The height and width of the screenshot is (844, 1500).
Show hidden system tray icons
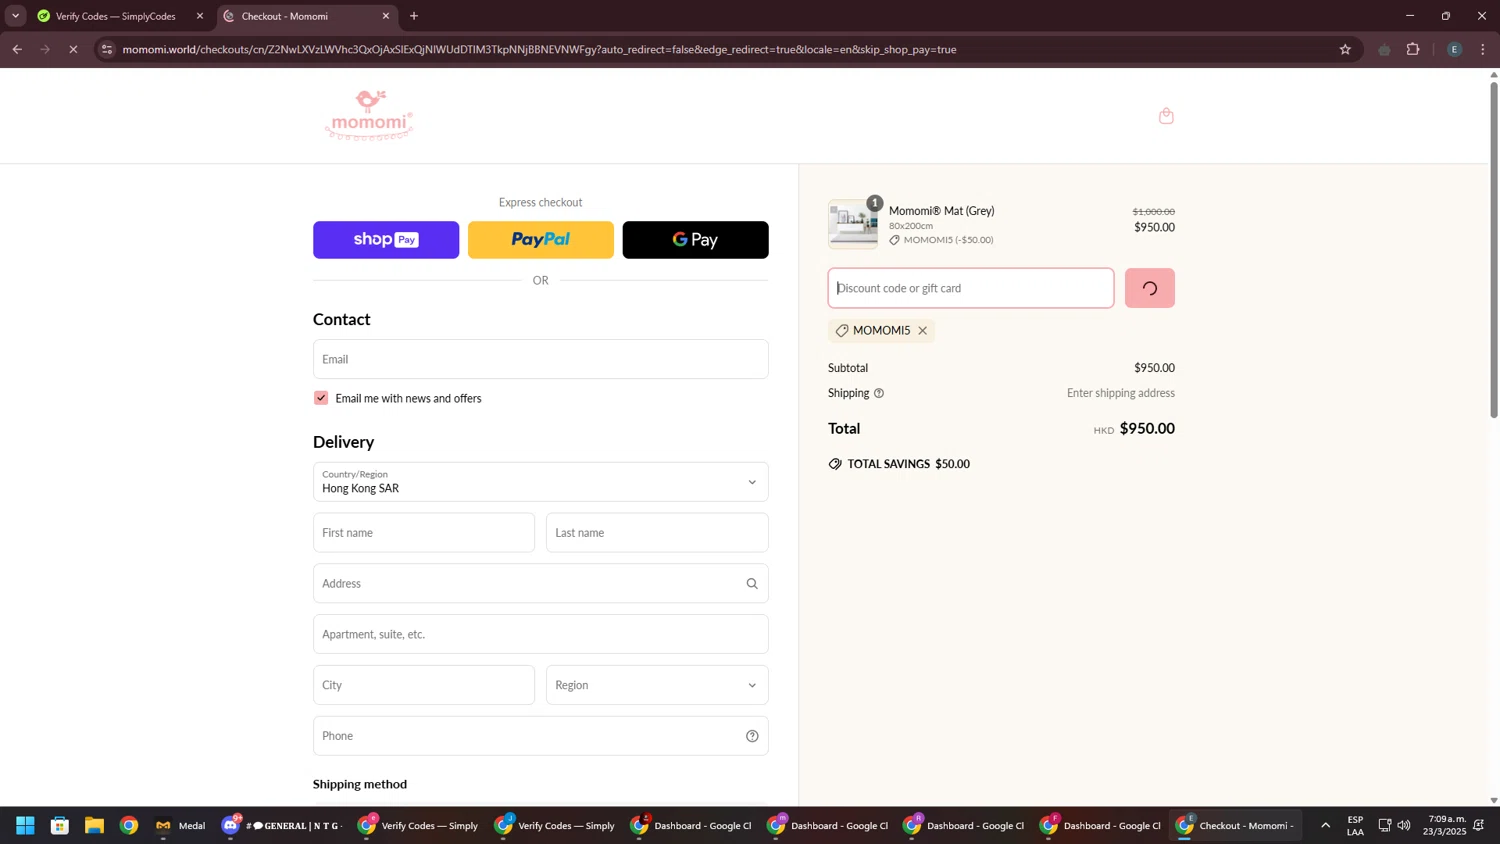pyautogui.click(x=1326, y=826)
